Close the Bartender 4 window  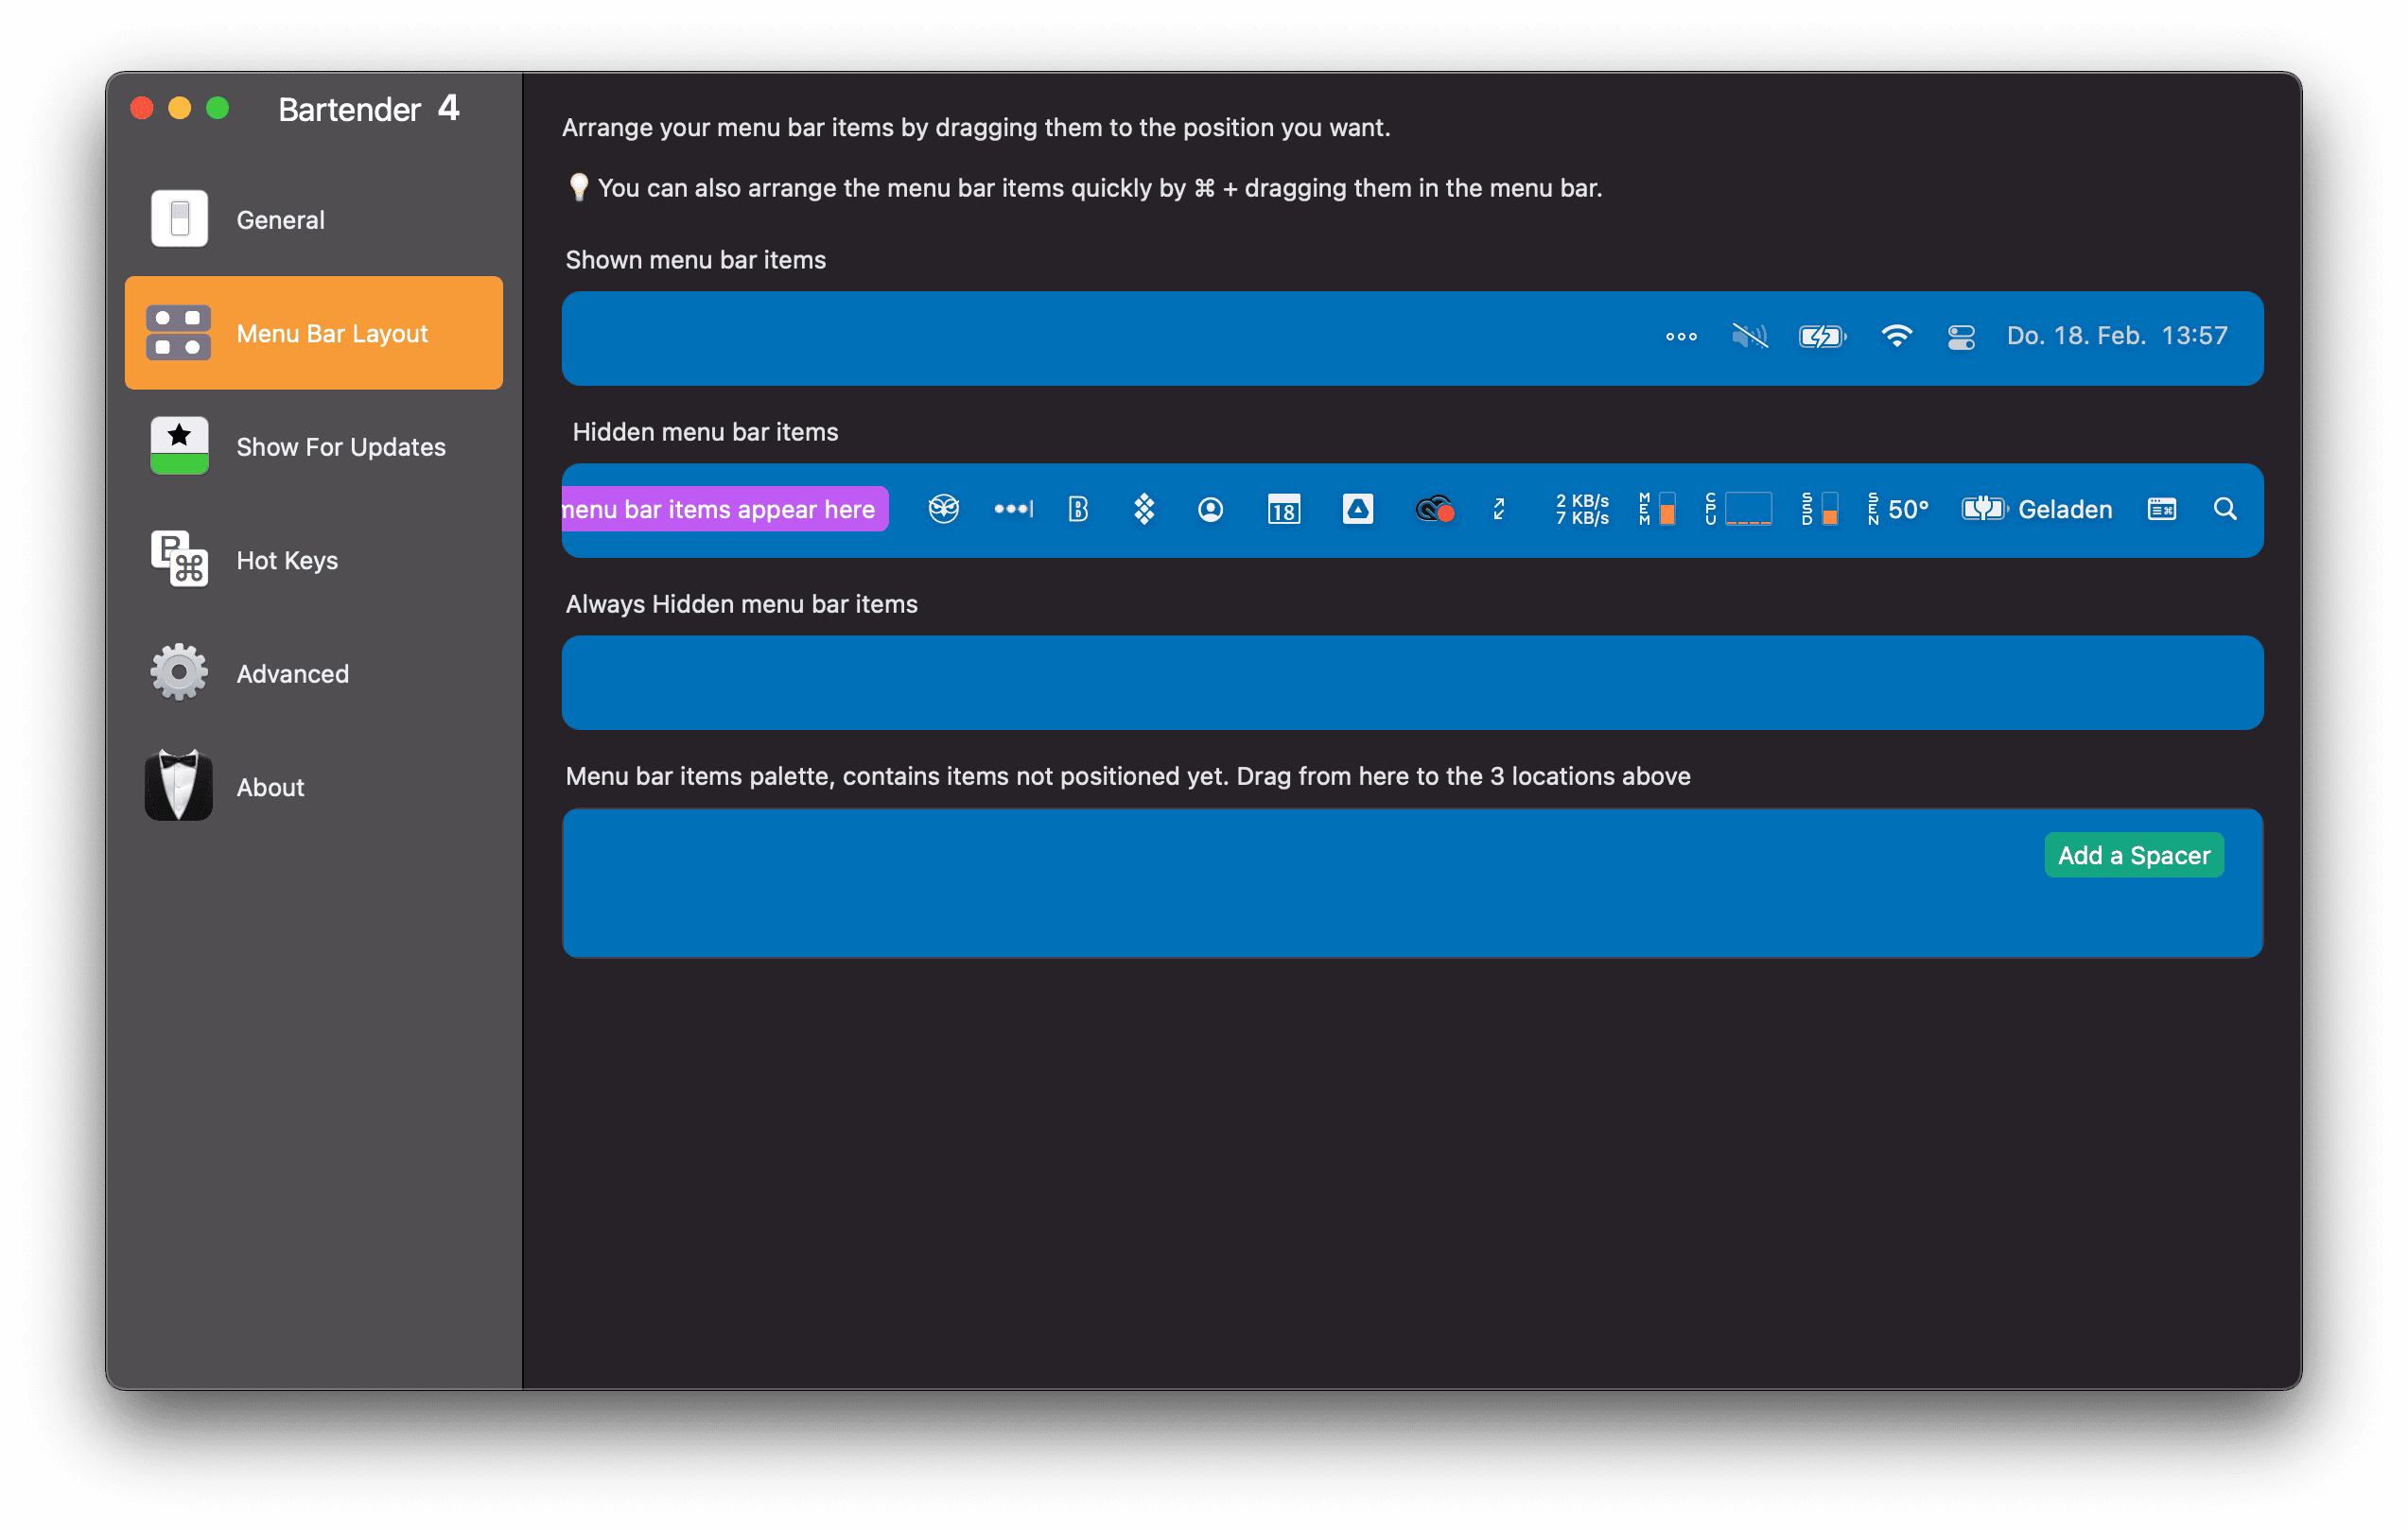click(x=142, y=108)
